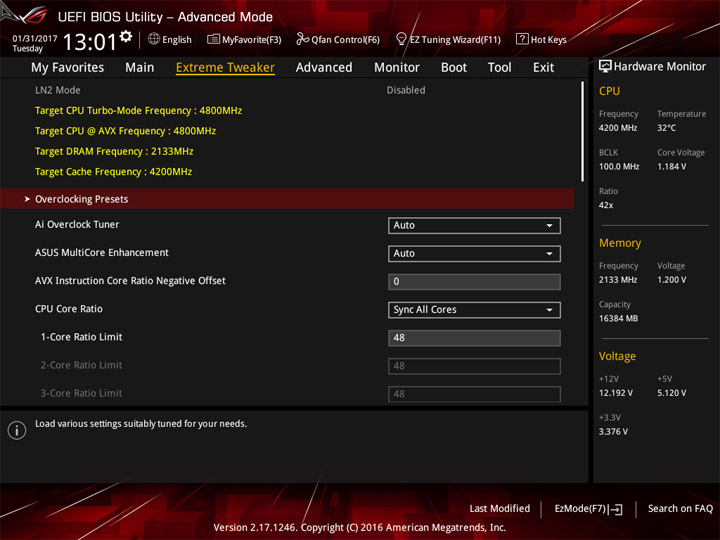Click the CPU frequency 4200 MHz value
Image resolution: width=720 pixels, height=540 pixels.
coord(618,128)
